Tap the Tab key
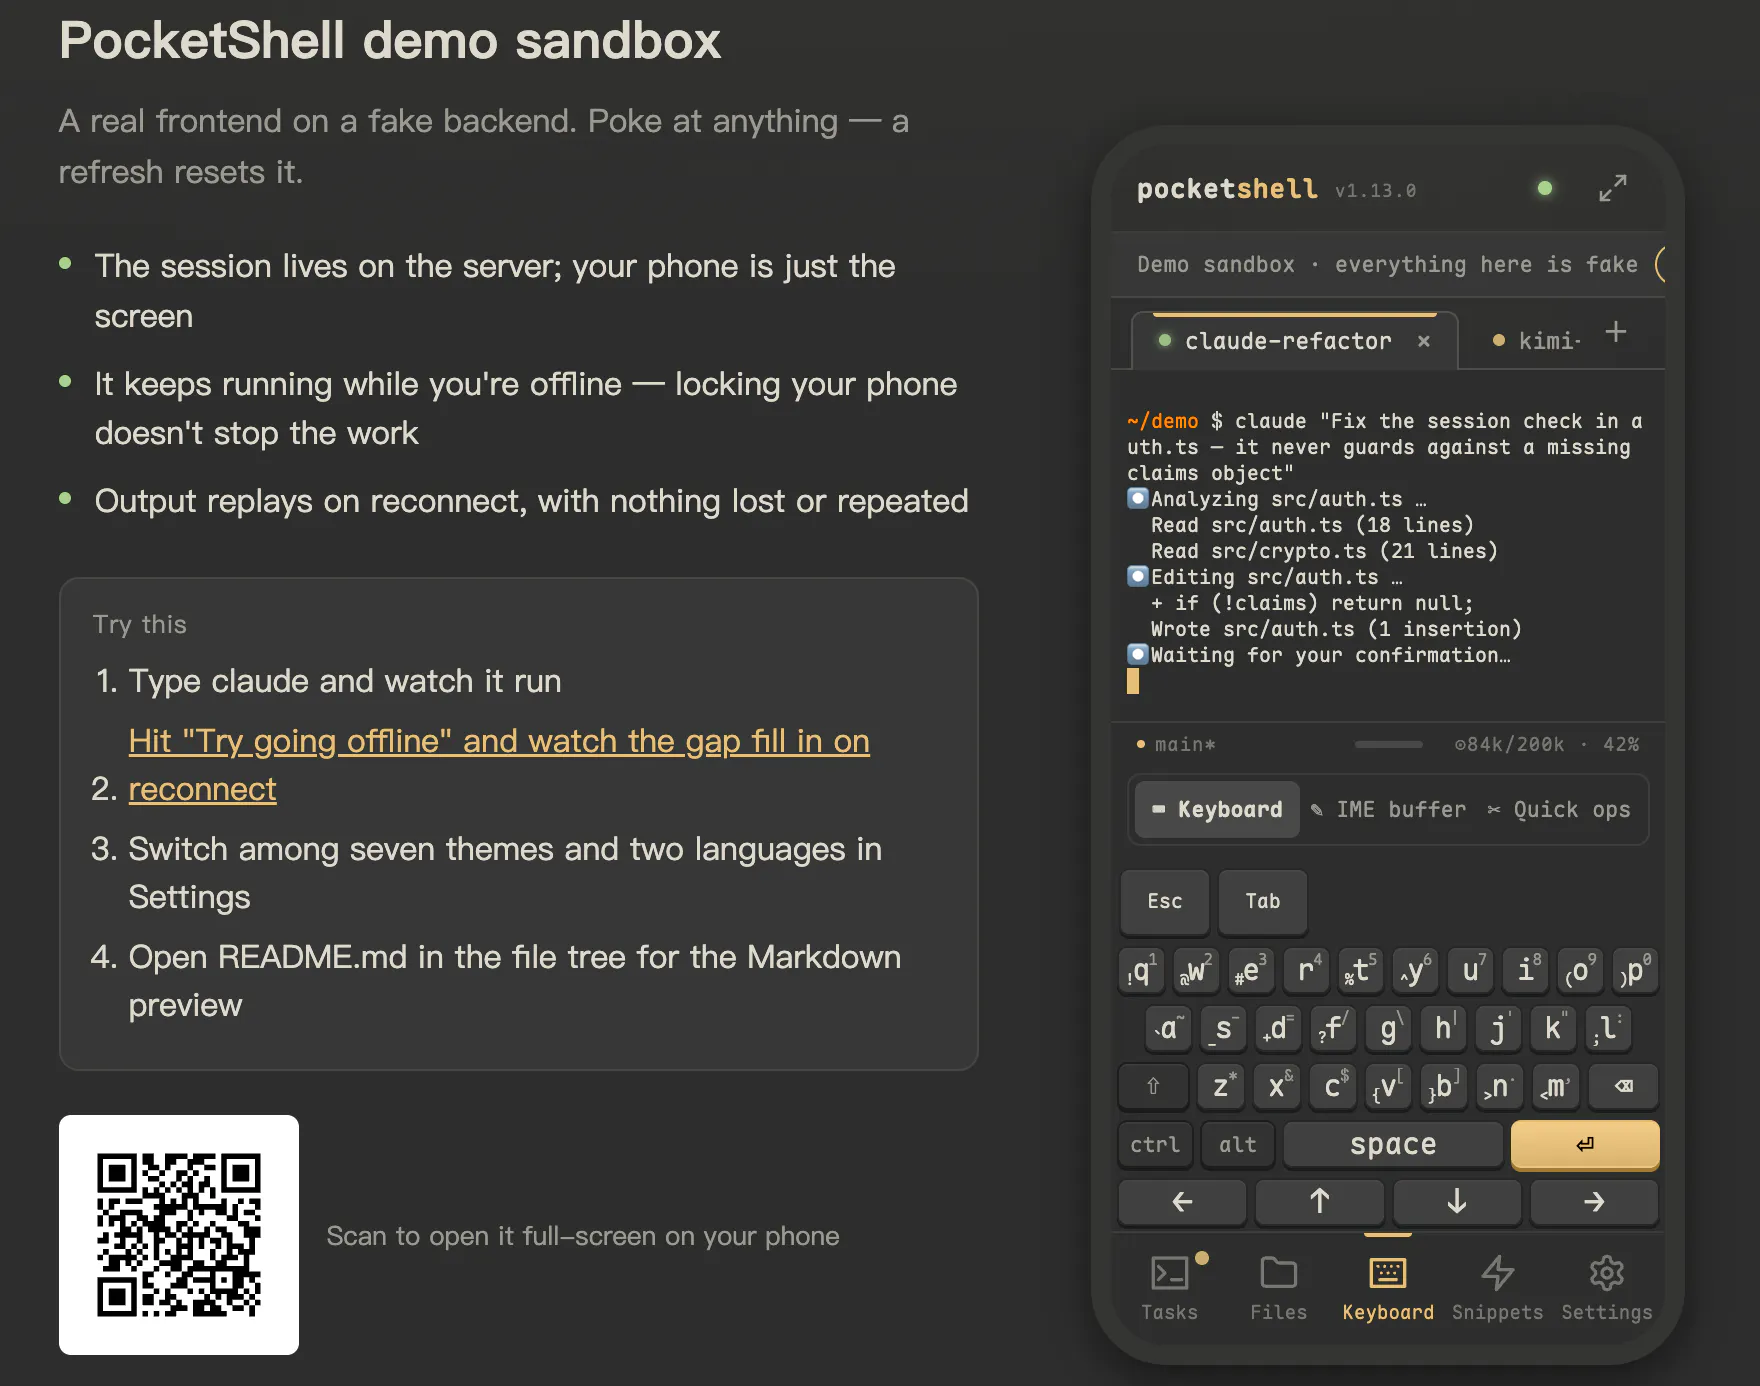The image size is (1760, 1386). 1263,901
